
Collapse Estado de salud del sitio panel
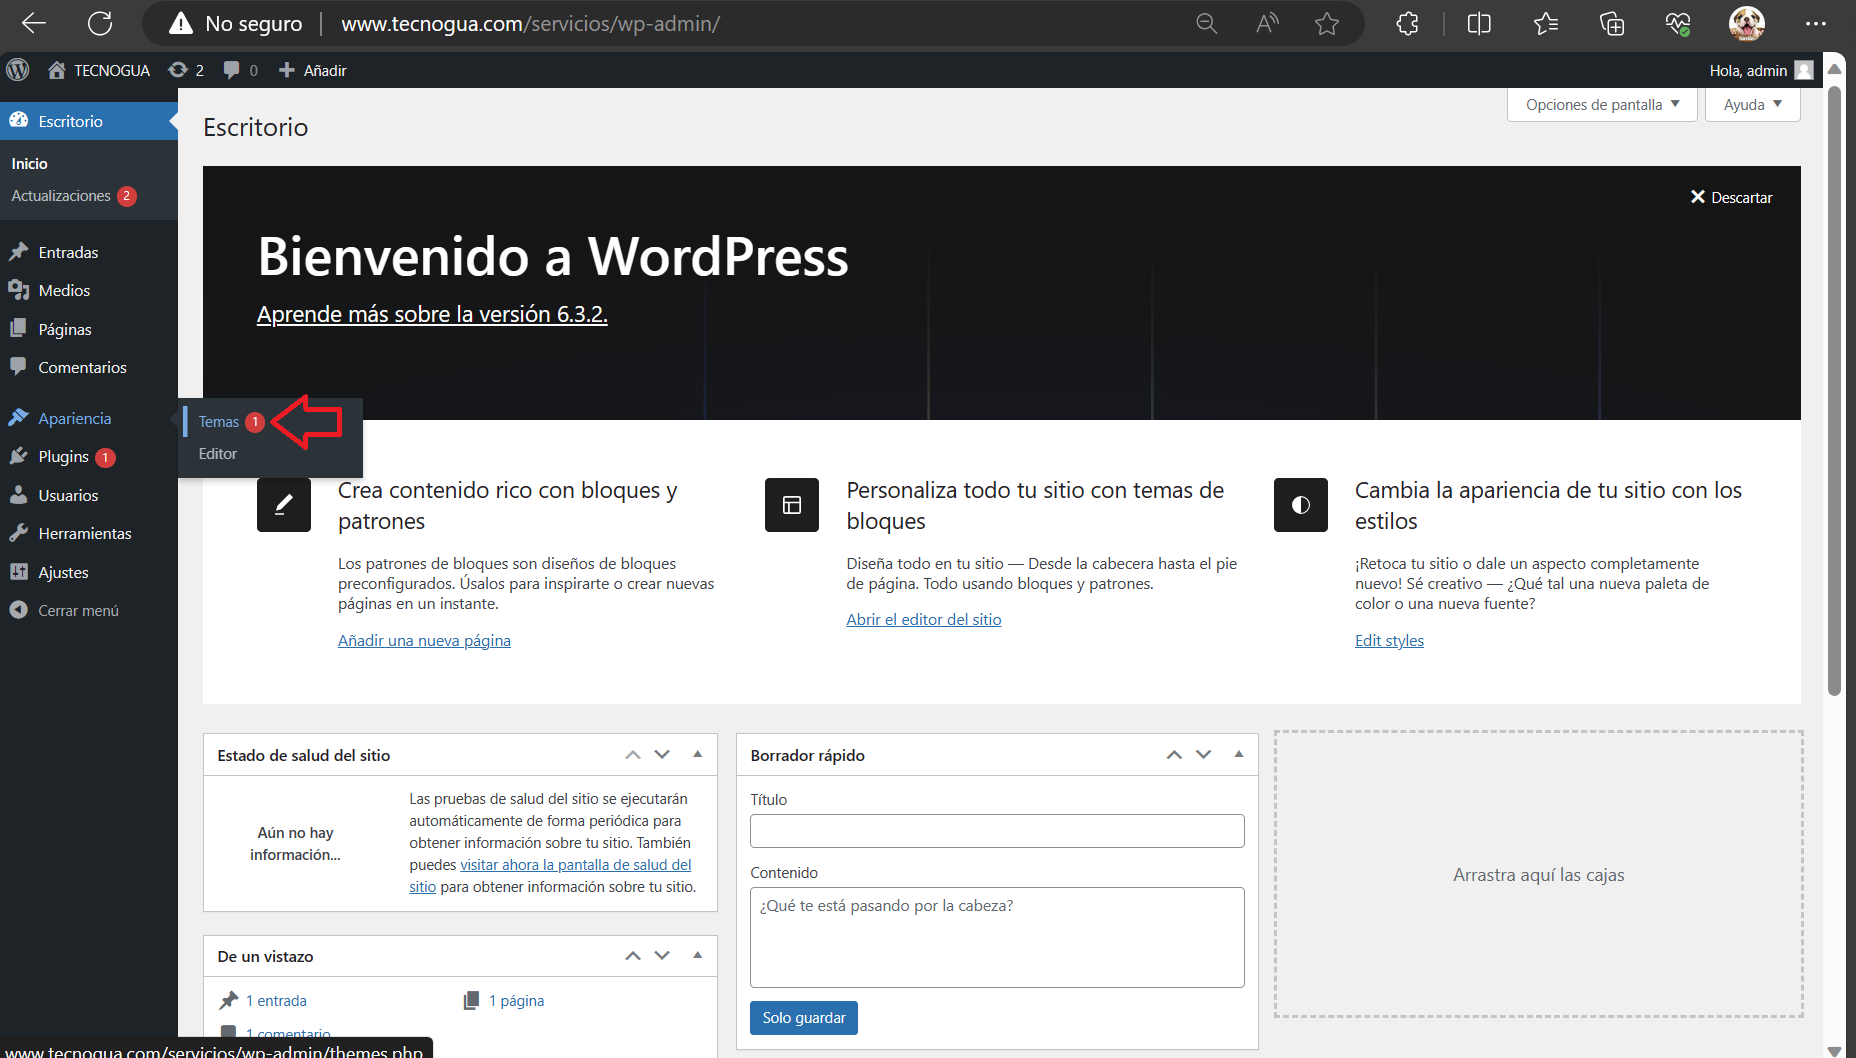[x=698, y=755]
